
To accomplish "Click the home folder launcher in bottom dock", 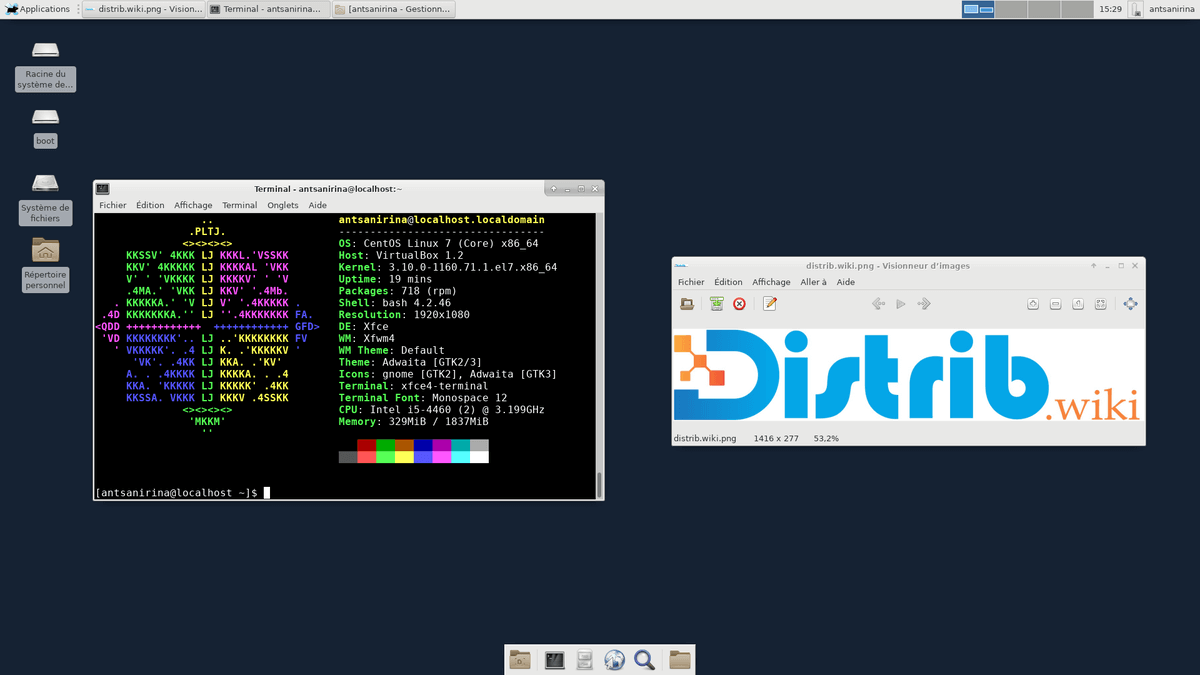I will click(x=520, y=659).
